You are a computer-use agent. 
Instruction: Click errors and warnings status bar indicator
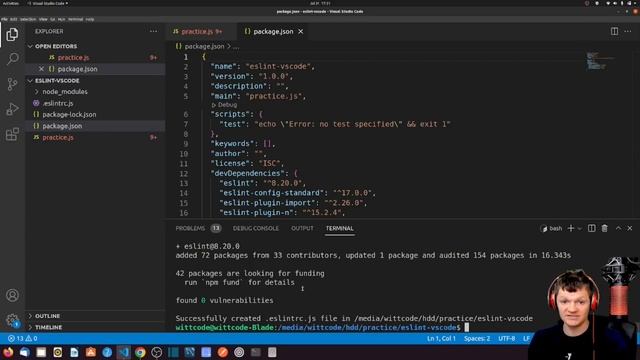click(x=22, y=338)
